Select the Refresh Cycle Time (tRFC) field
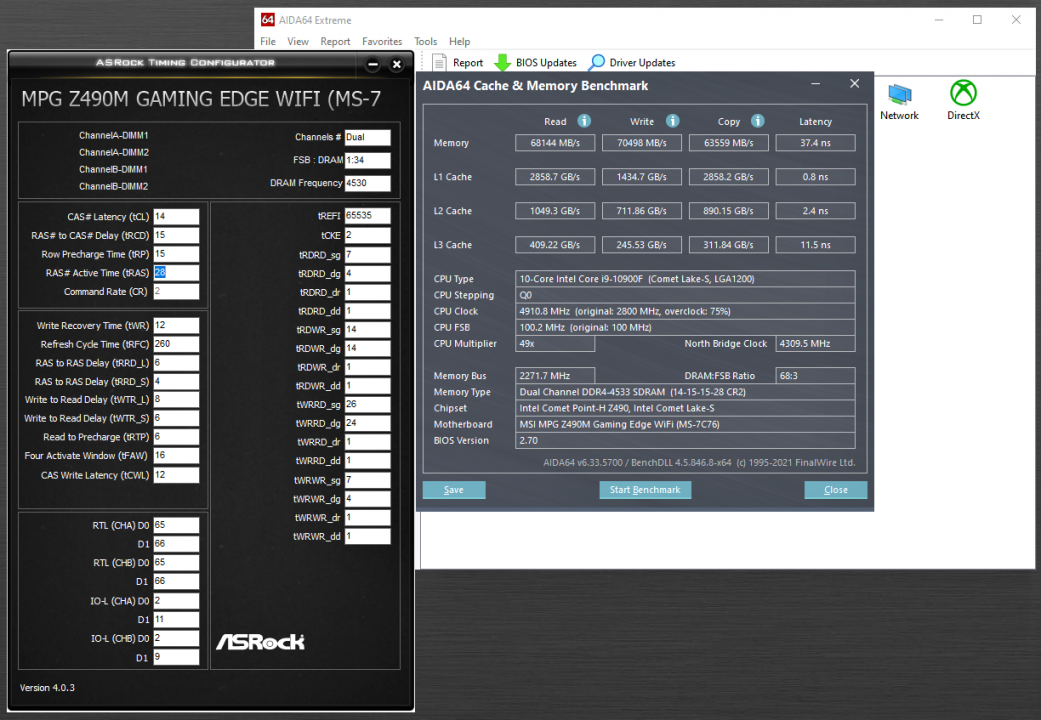Screen dimensions: 1041x720 click(x=176, y=344)
